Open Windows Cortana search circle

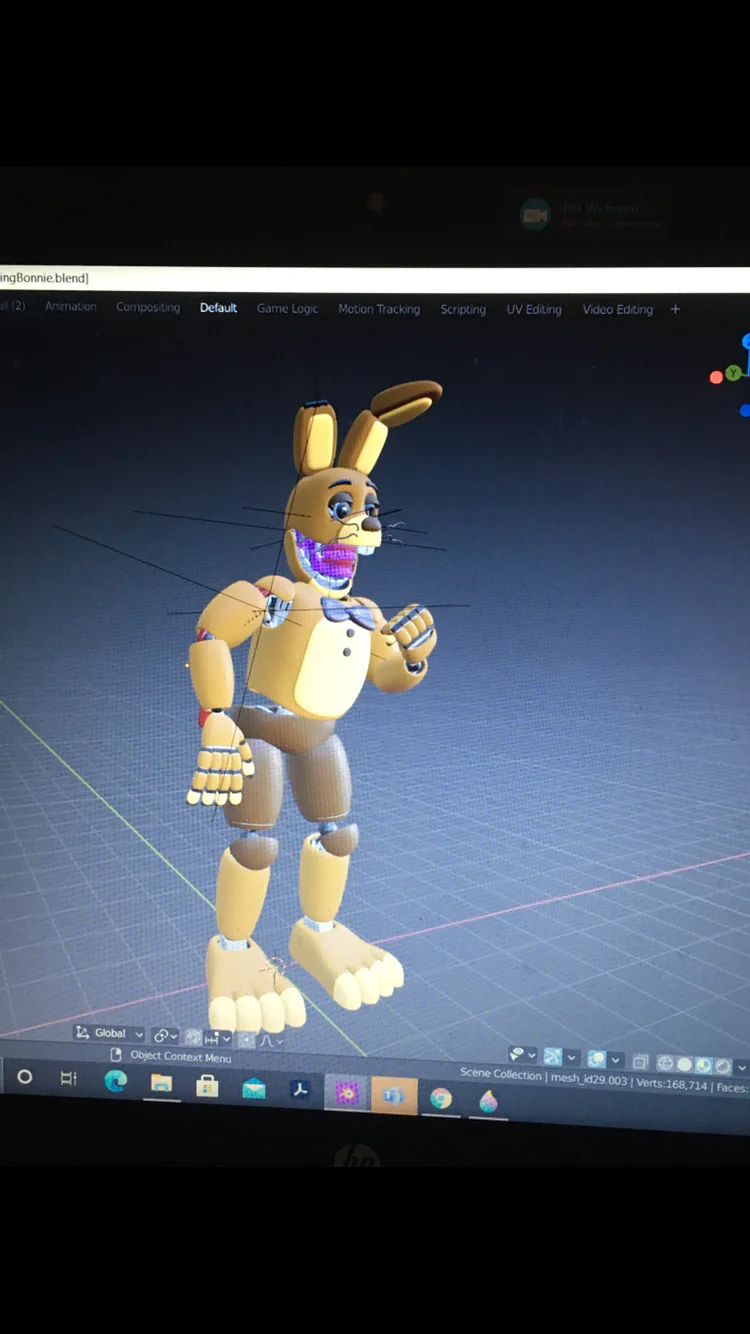coord(25,1077)
